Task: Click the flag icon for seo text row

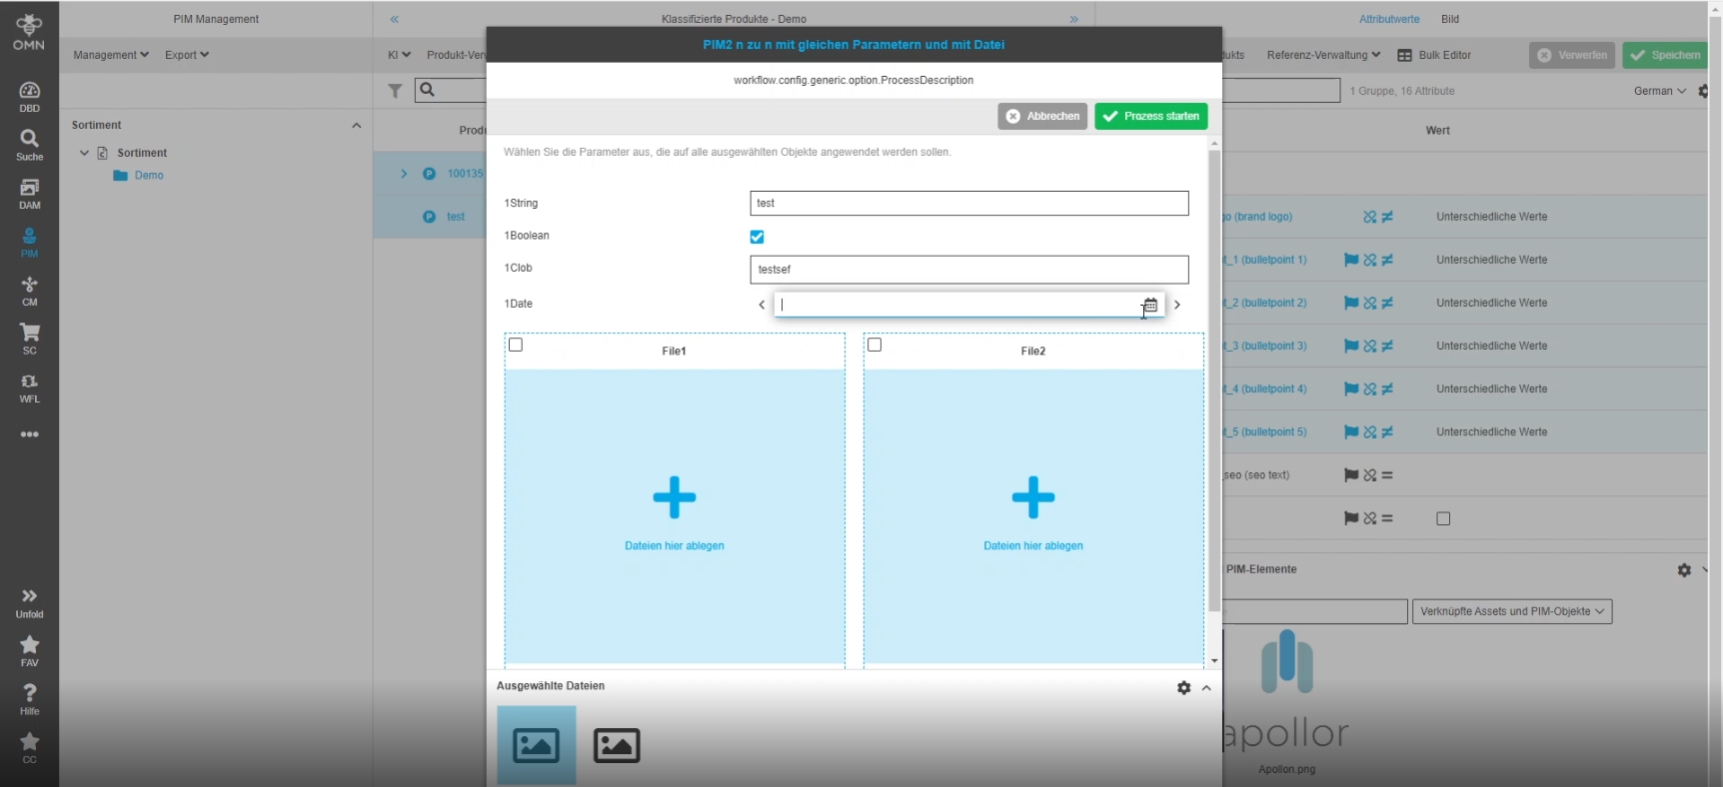Action: pyautogui.click(x=1351, y=476)
